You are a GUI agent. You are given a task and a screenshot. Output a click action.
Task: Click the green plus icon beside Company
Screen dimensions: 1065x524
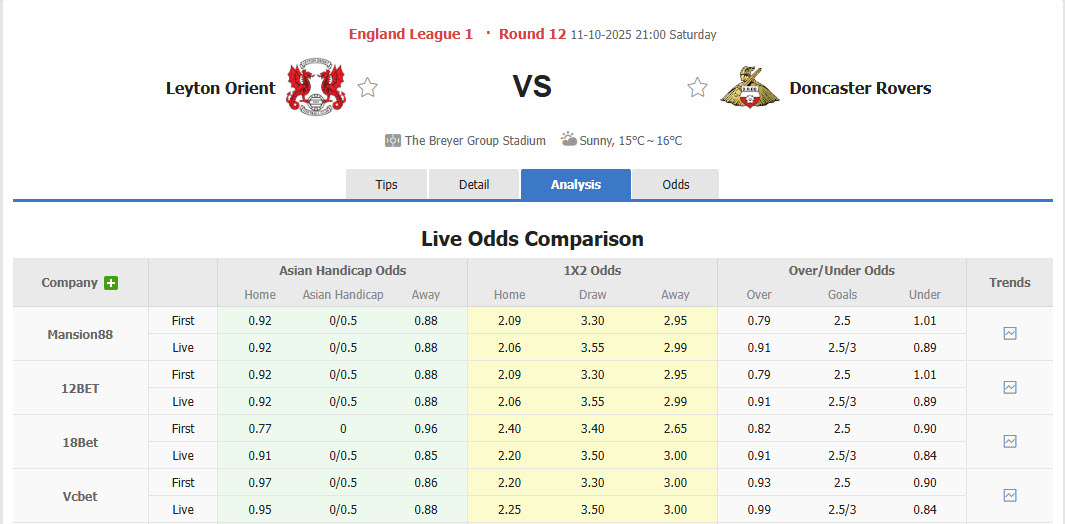click(111, 283)
